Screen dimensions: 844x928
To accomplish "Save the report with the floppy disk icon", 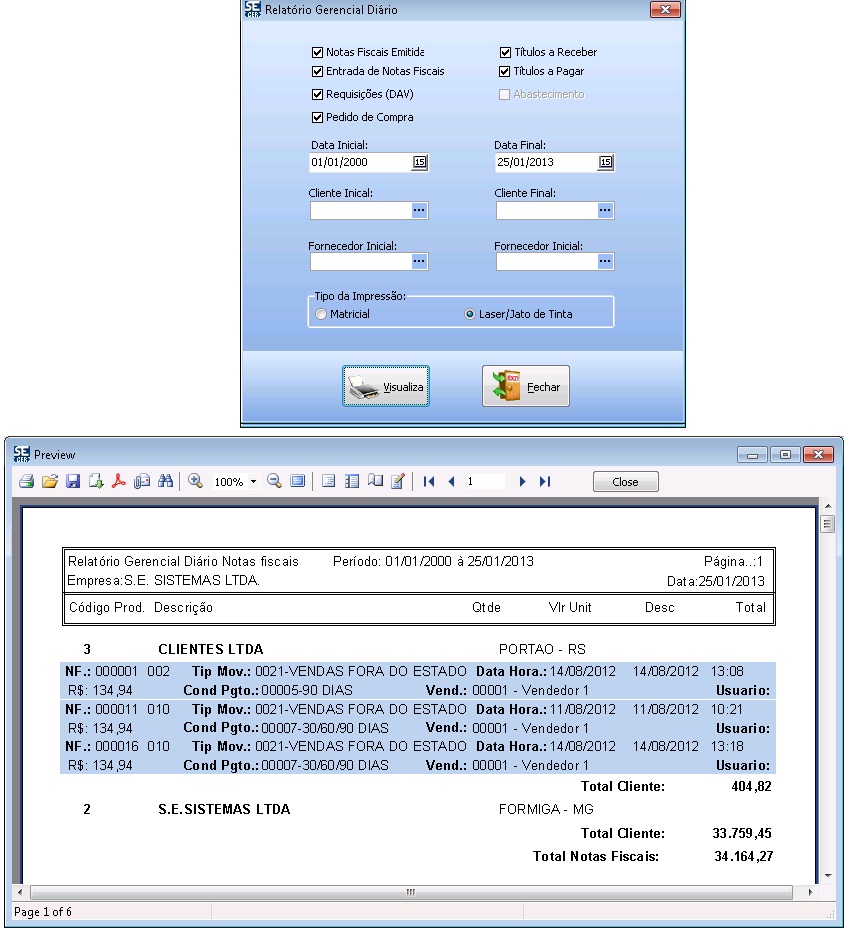I will point(72,481).
